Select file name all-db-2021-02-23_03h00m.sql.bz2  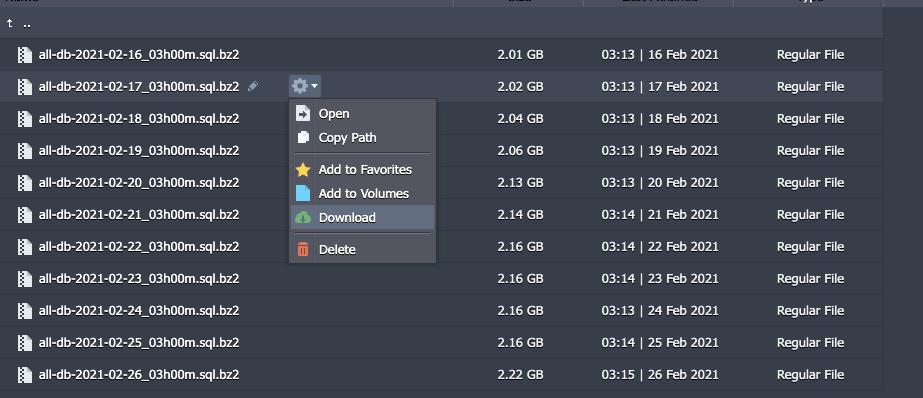click(139, 278)
